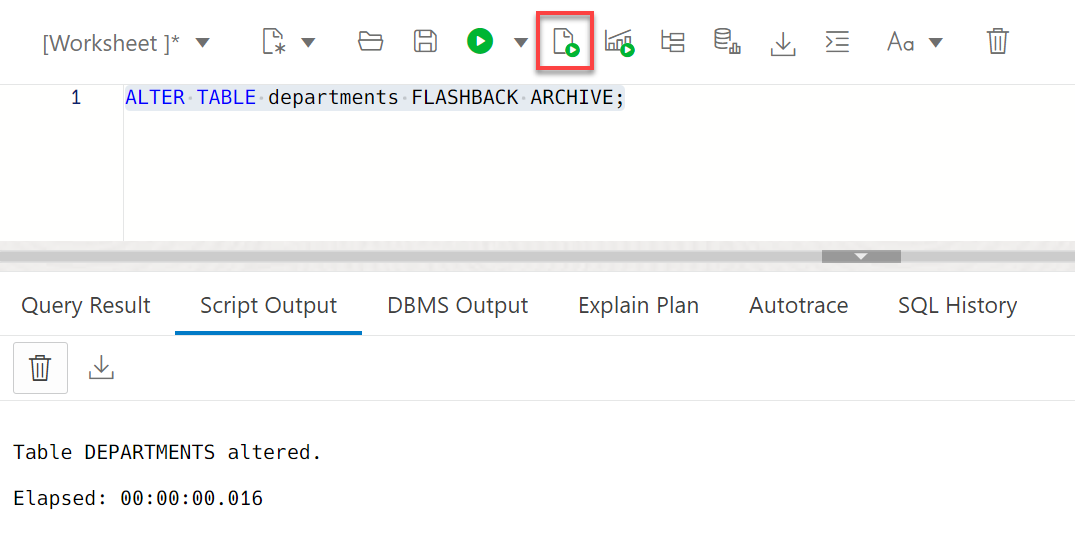1075x549 pixels.
Task: Open the DBMS Output tab
Action: (x=458, y=305)
